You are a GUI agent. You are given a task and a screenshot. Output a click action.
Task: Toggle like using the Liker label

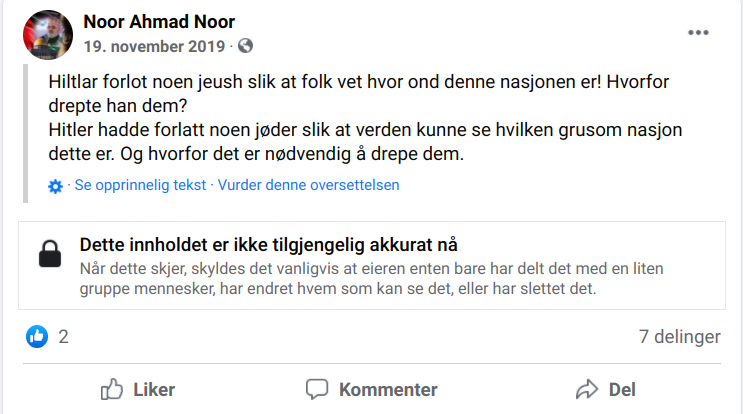pyautogui.click(x=154, y=389)
